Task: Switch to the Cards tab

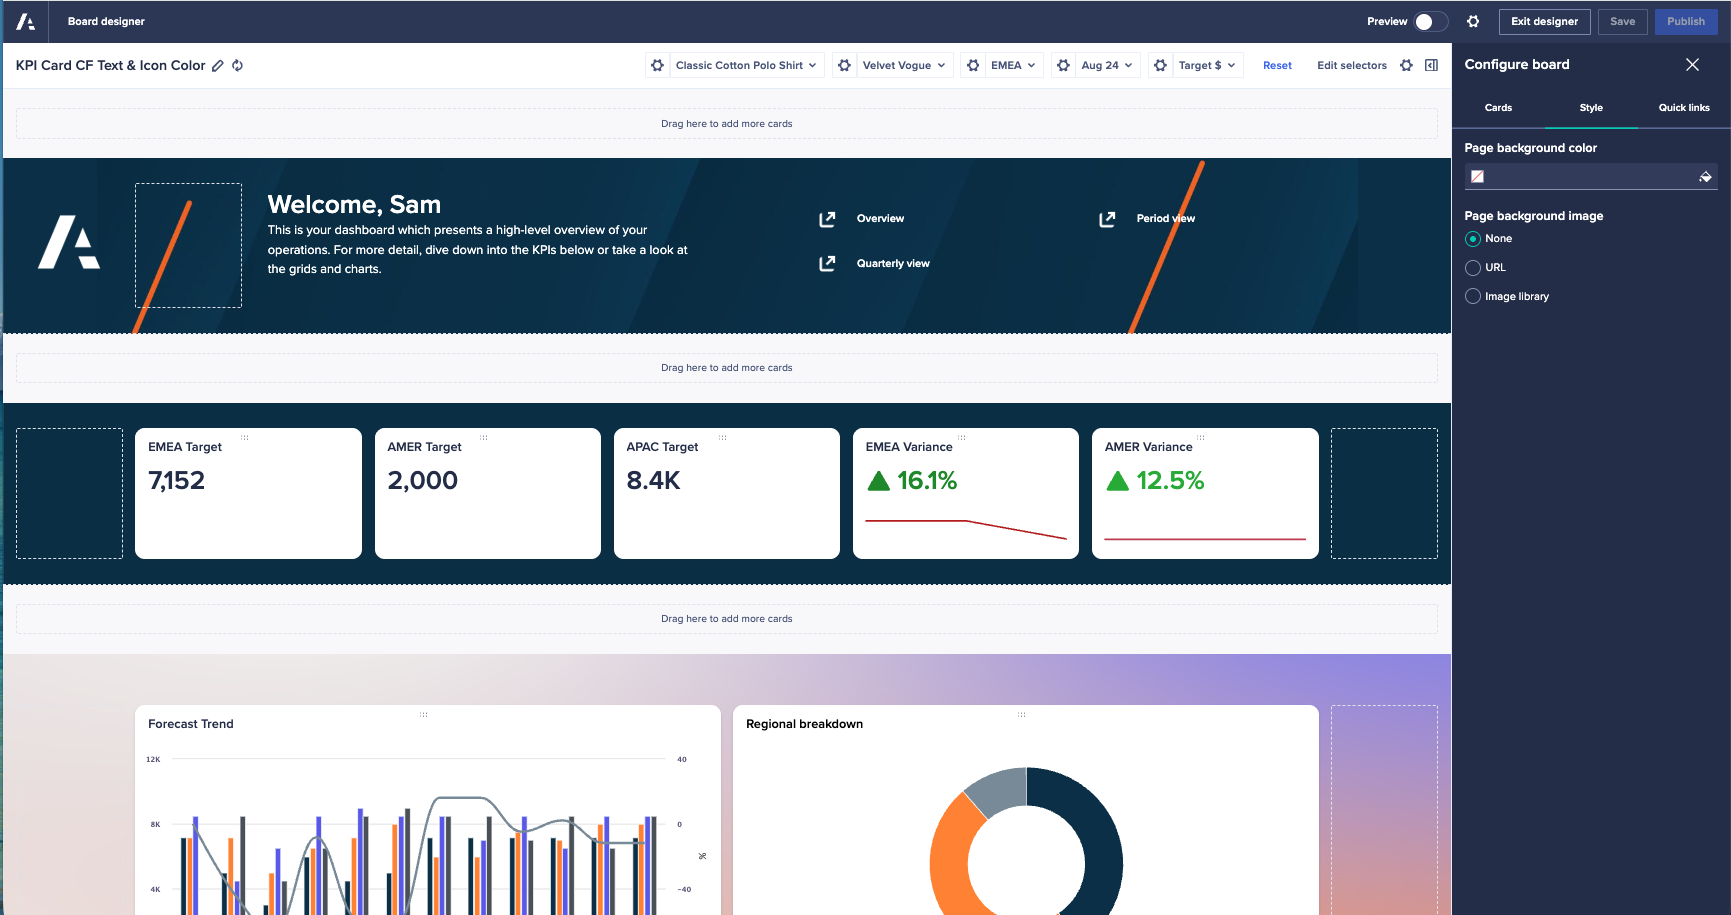Action: point(1498,108)
